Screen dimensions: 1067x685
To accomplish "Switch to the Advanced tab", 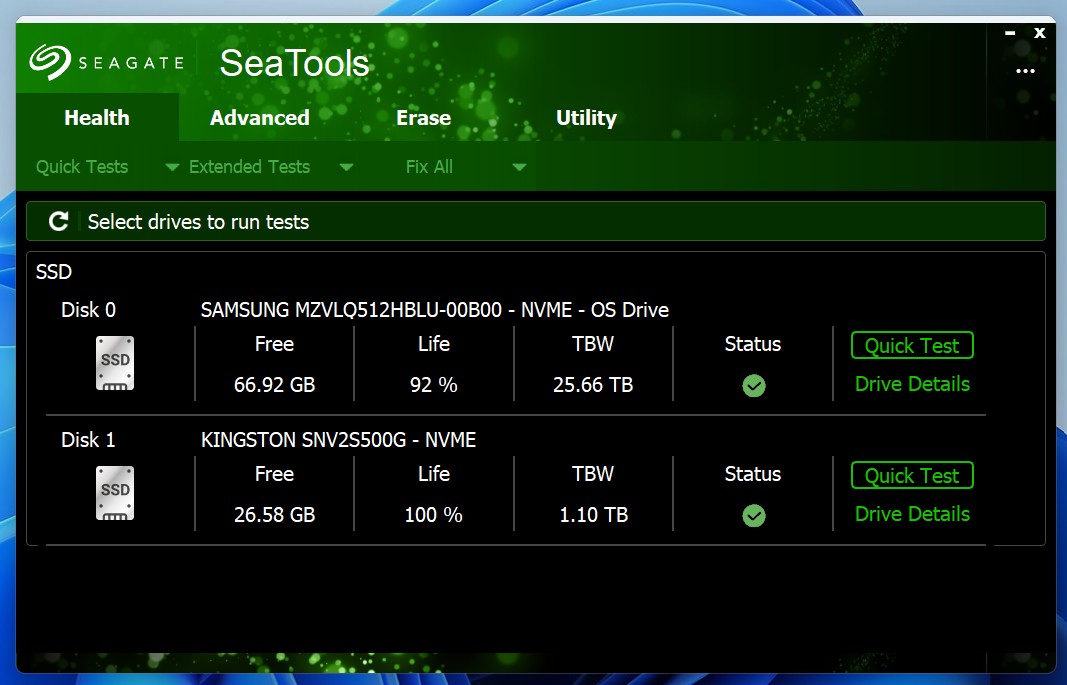I will pos(259,118).
